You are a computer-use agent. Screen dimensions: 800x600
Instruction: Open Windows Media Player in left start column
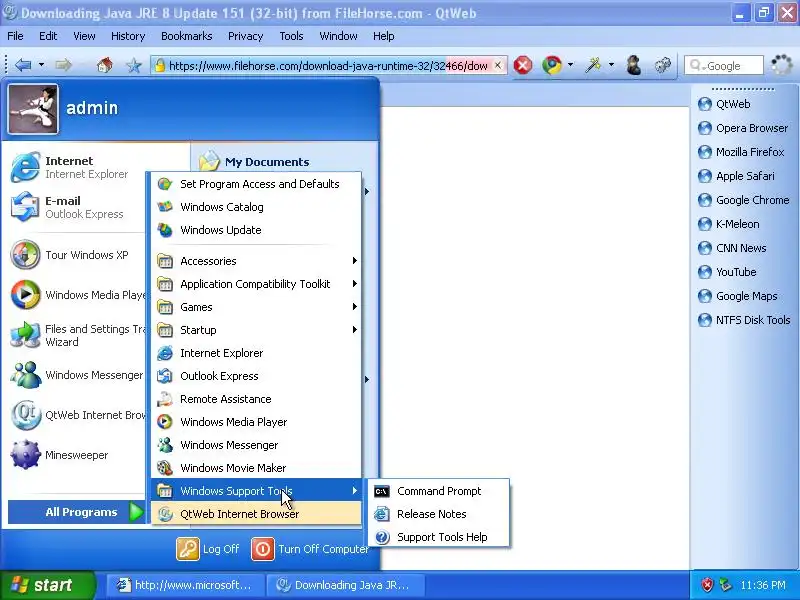(77, 295)
